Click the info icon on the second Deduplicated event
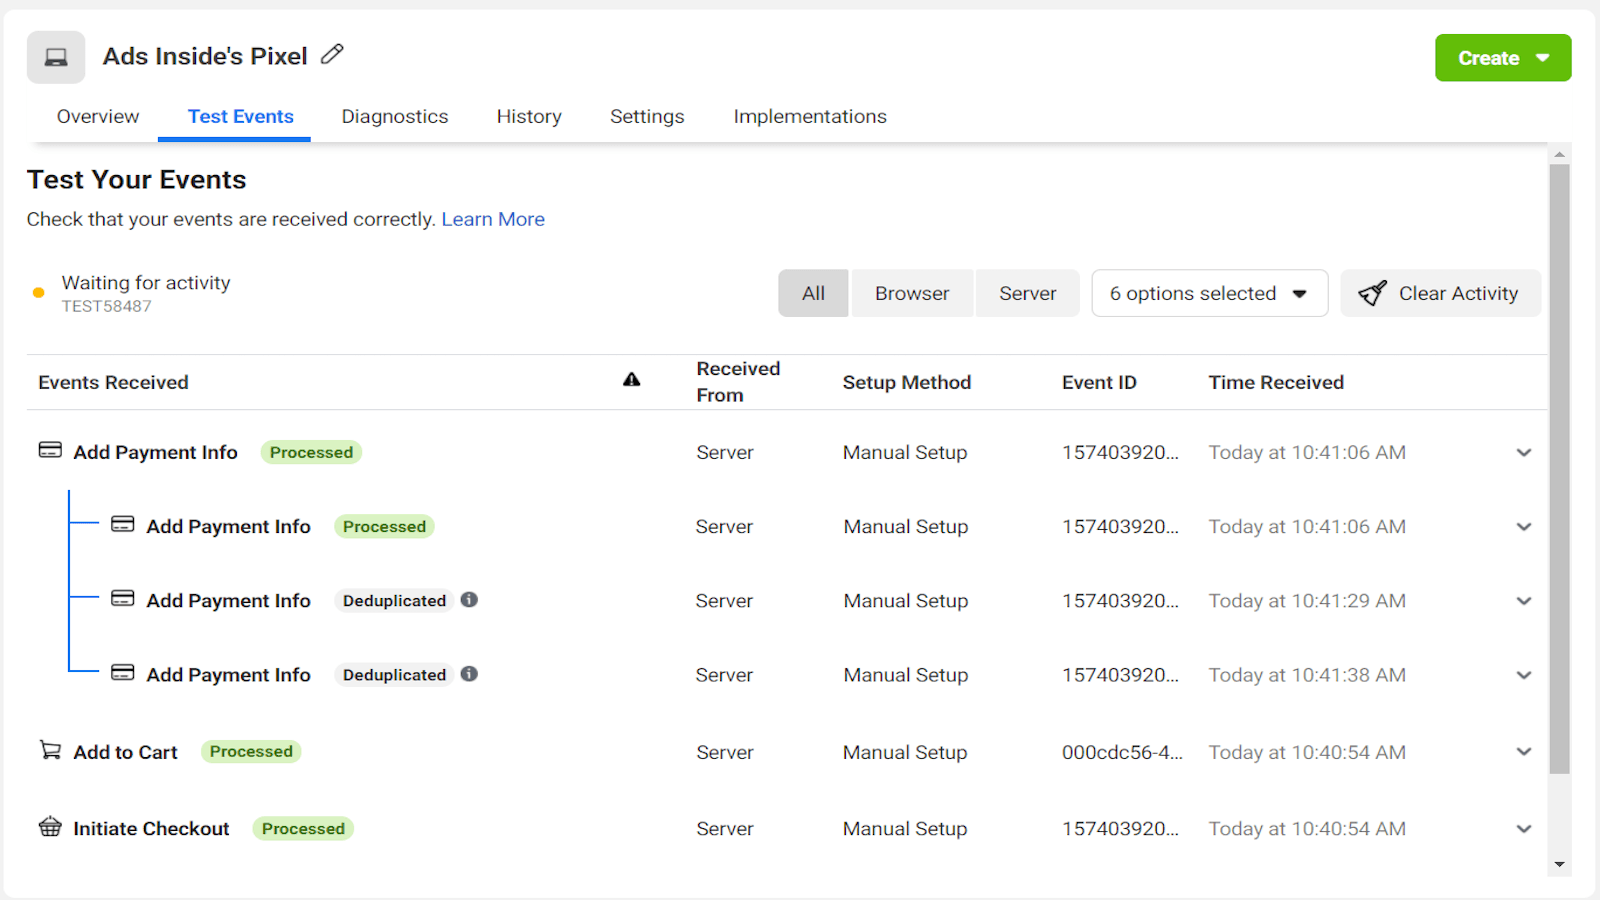Screen dimensions: 1600x900 point(469,674)
